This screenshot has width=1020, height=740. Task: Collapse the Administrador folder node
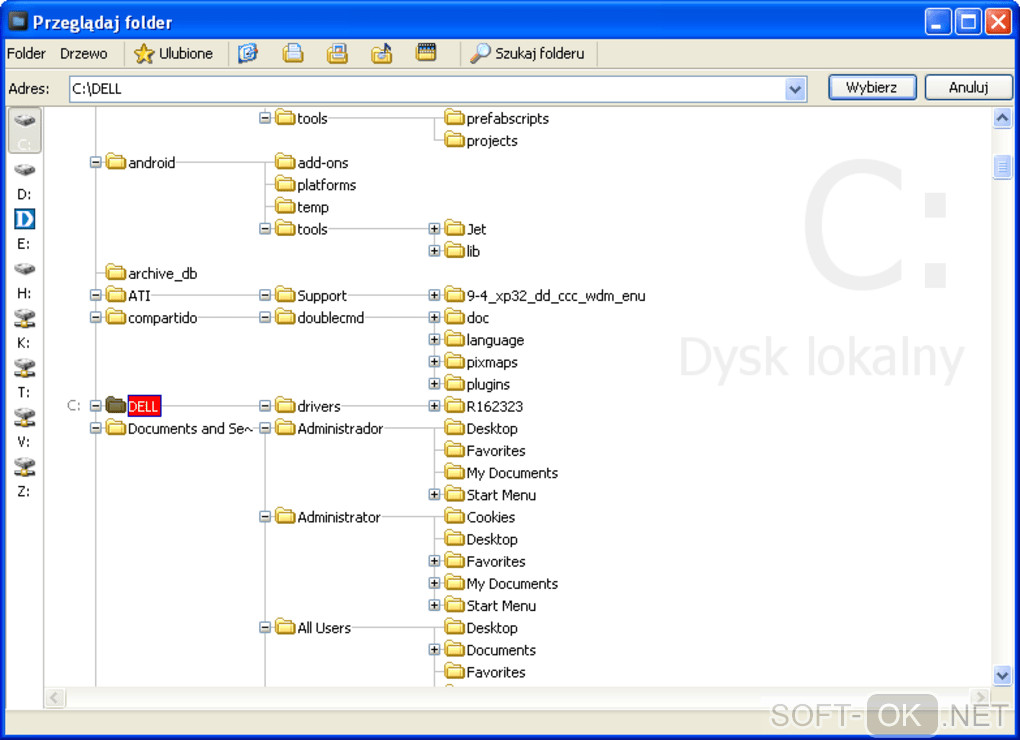coord(265,428)
